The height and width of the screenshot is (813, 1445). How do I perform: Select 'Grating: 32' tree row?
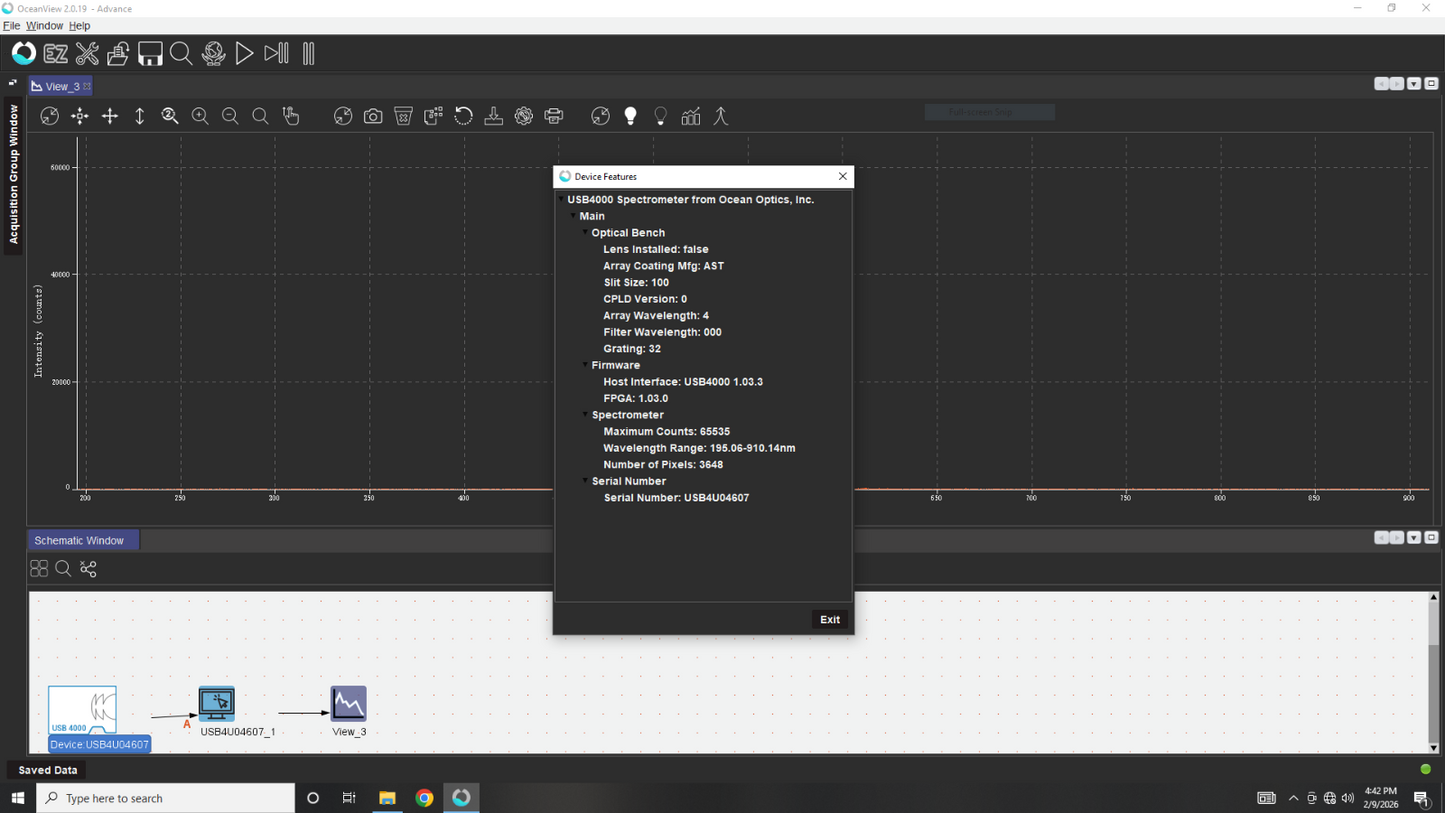632,349
